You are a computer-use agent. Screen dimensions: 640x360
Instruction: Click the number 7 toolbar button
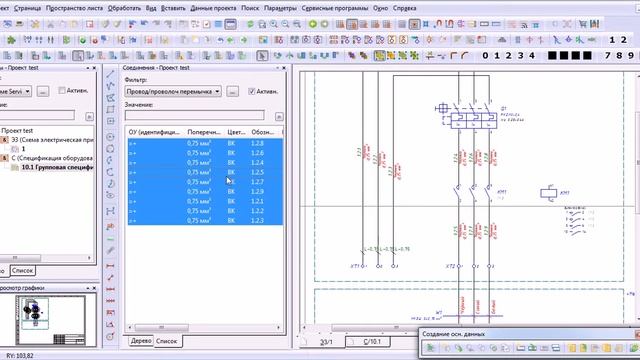coord(608,56)
